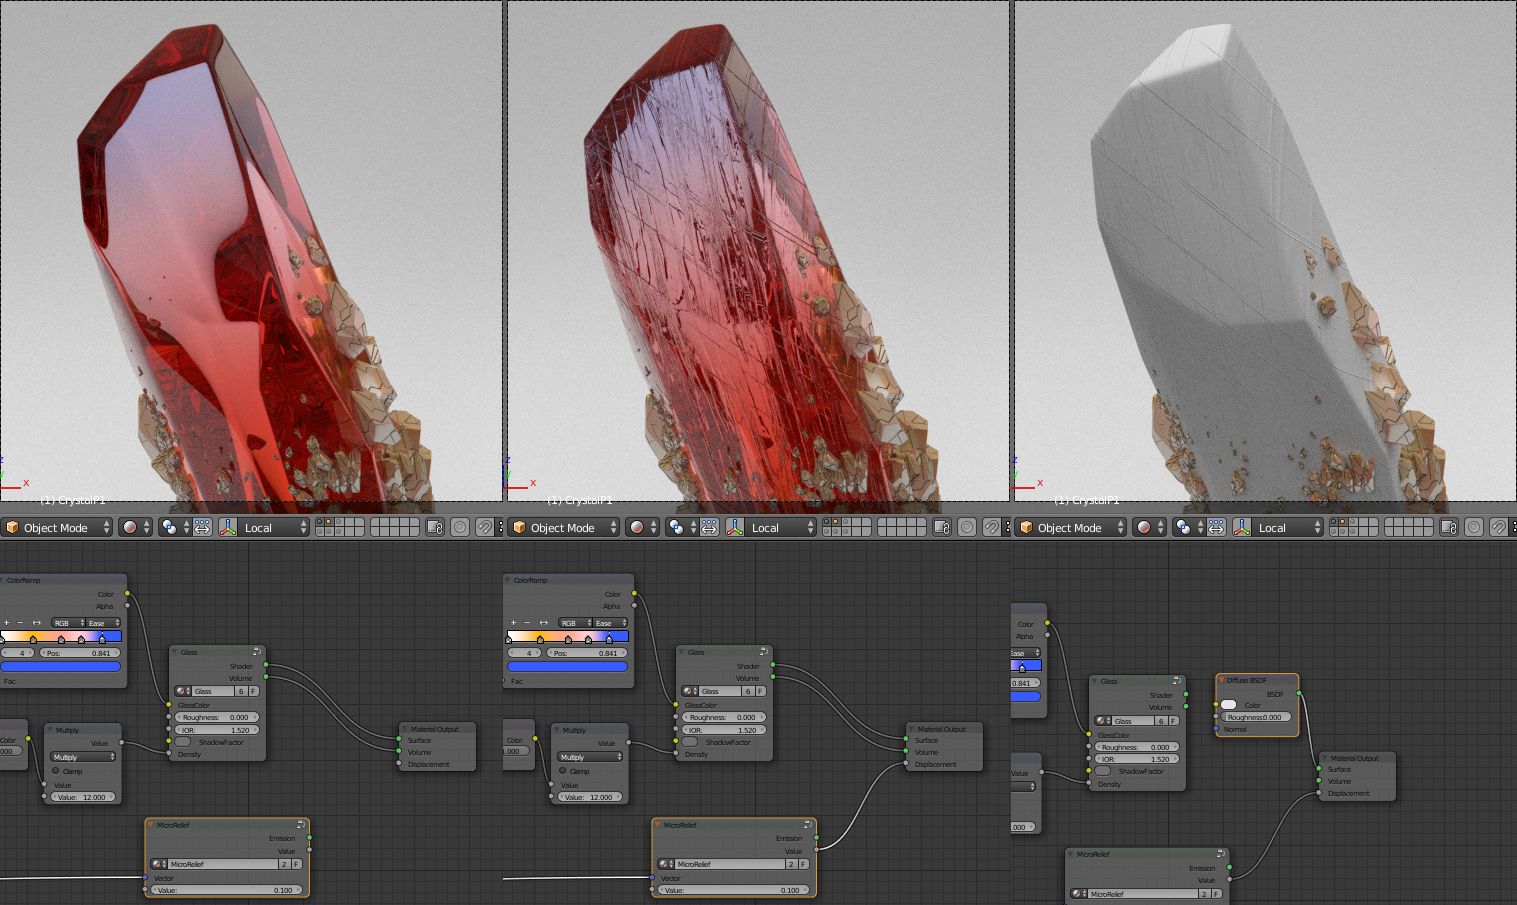Viewport: 1517px width, 905px height.
Task: Click the pivot point icon in middle viewport header
Action: click(677, 527)
